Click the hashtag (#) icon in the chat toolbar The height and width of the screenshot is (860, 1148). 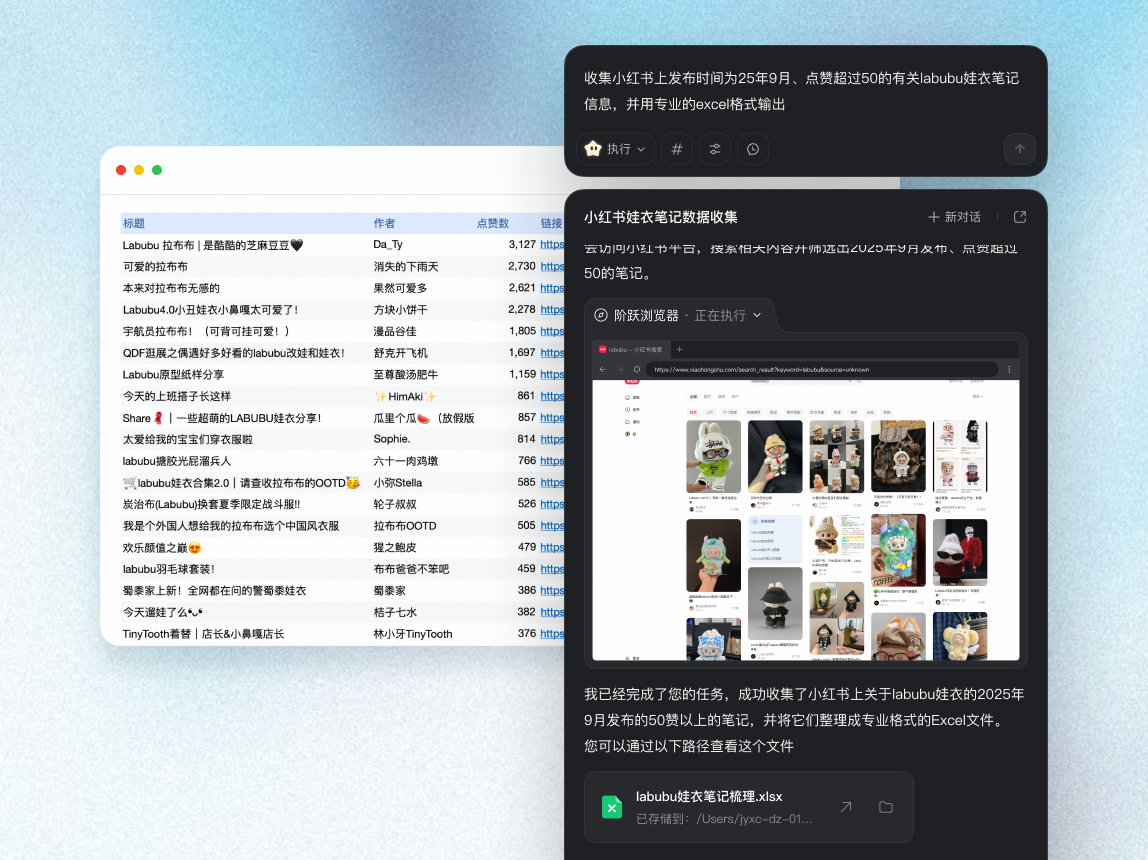click(x=676, y=148)
